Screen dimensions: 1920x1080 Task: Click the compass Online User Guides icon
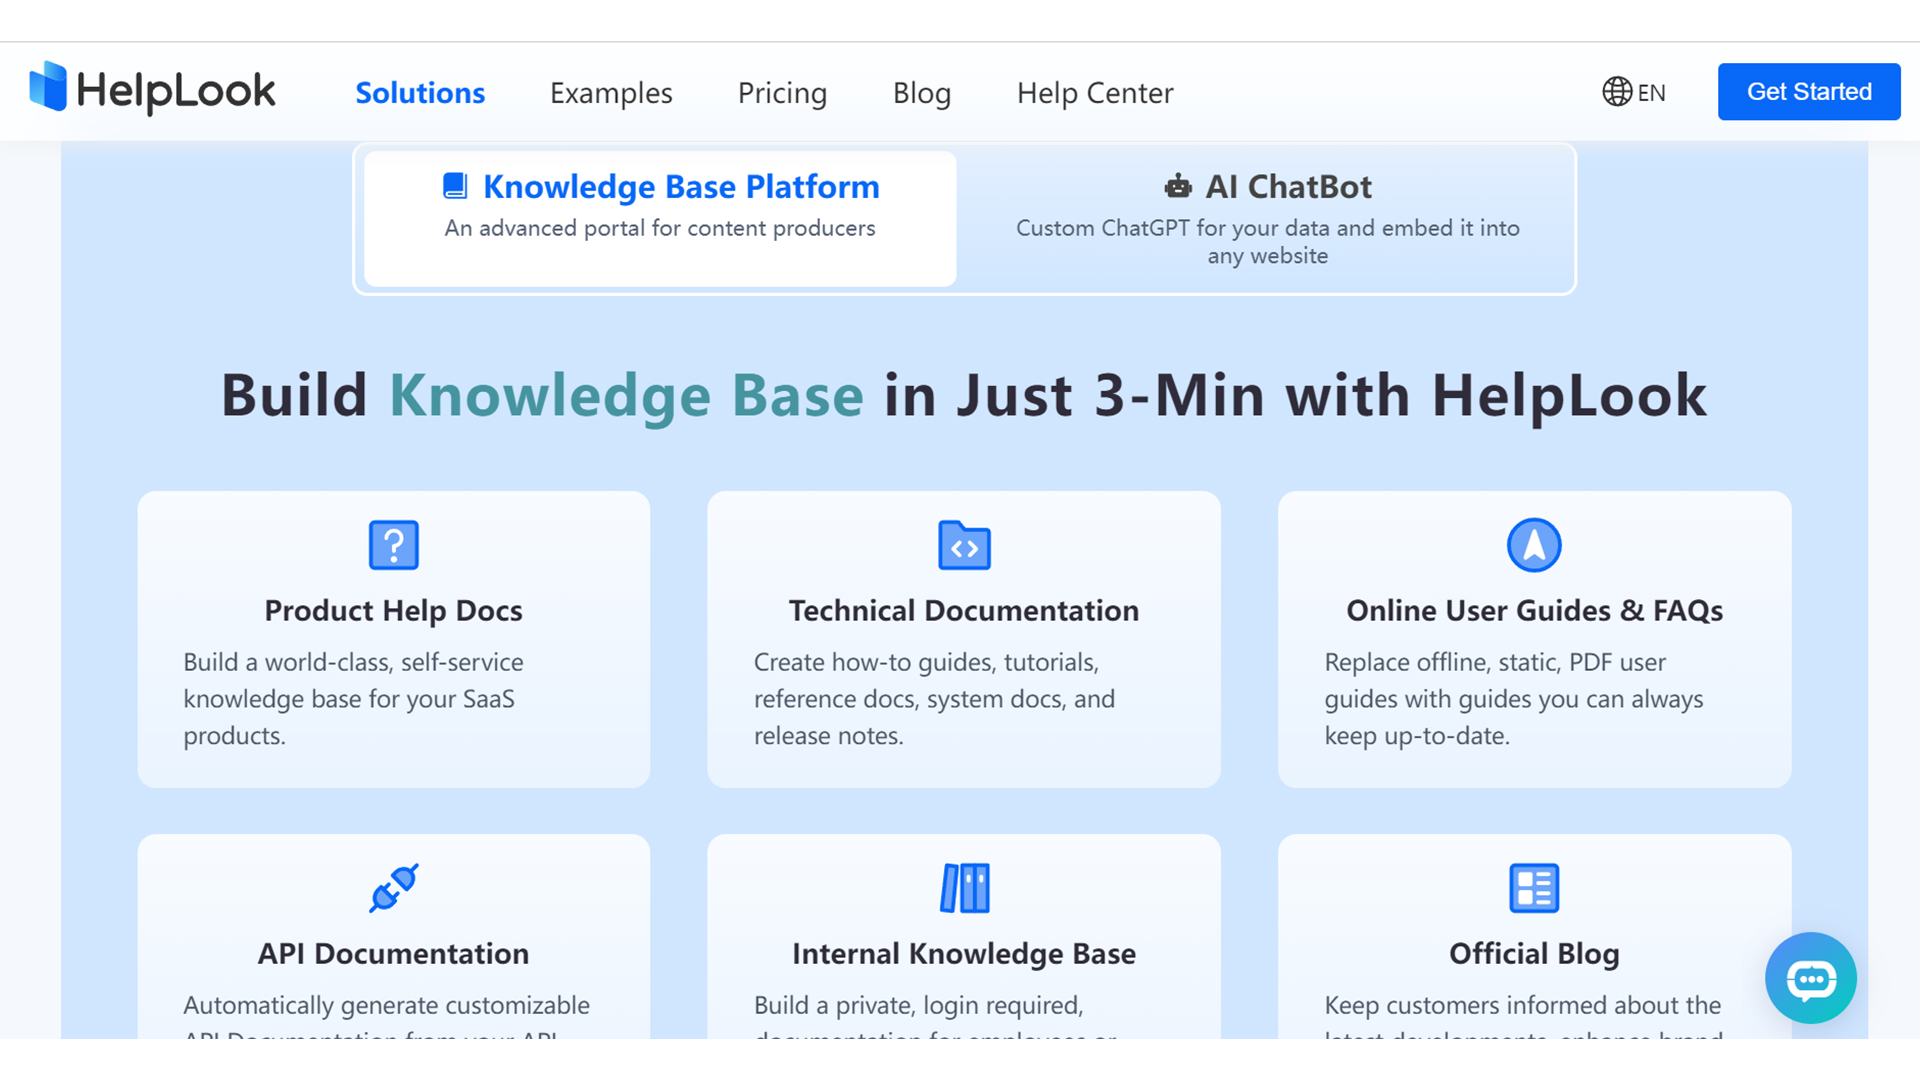pos(1533,545)
